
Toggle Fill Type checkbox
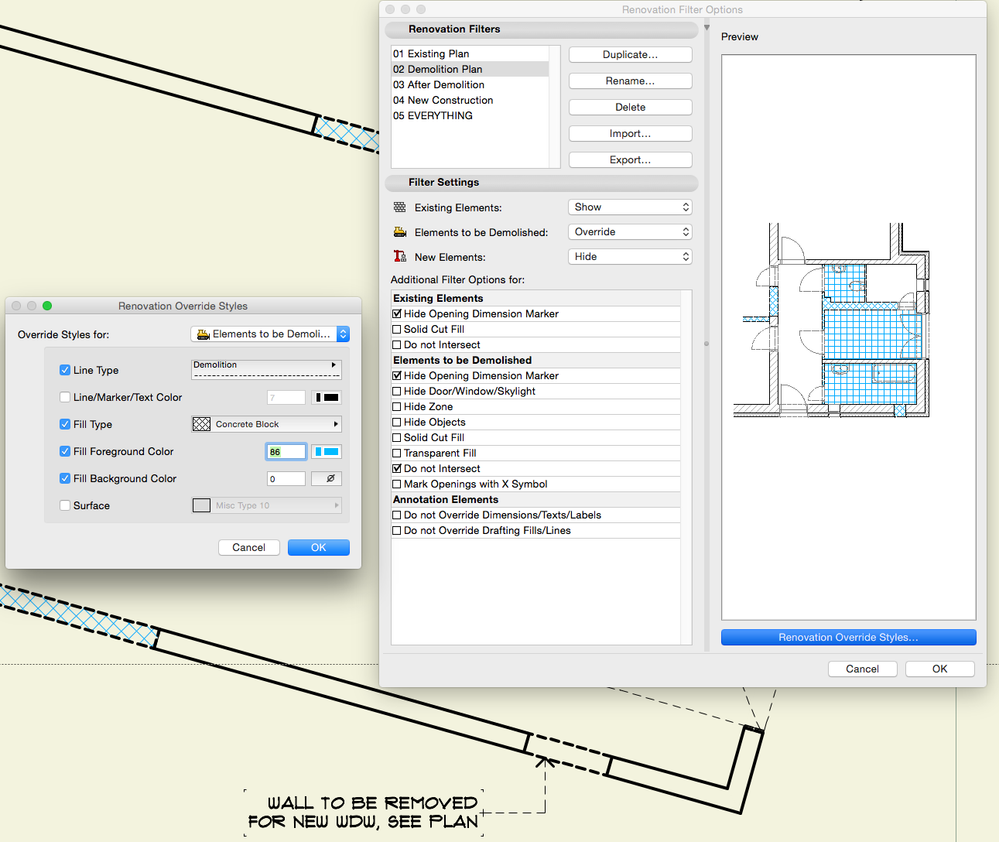tap(65, 424)
